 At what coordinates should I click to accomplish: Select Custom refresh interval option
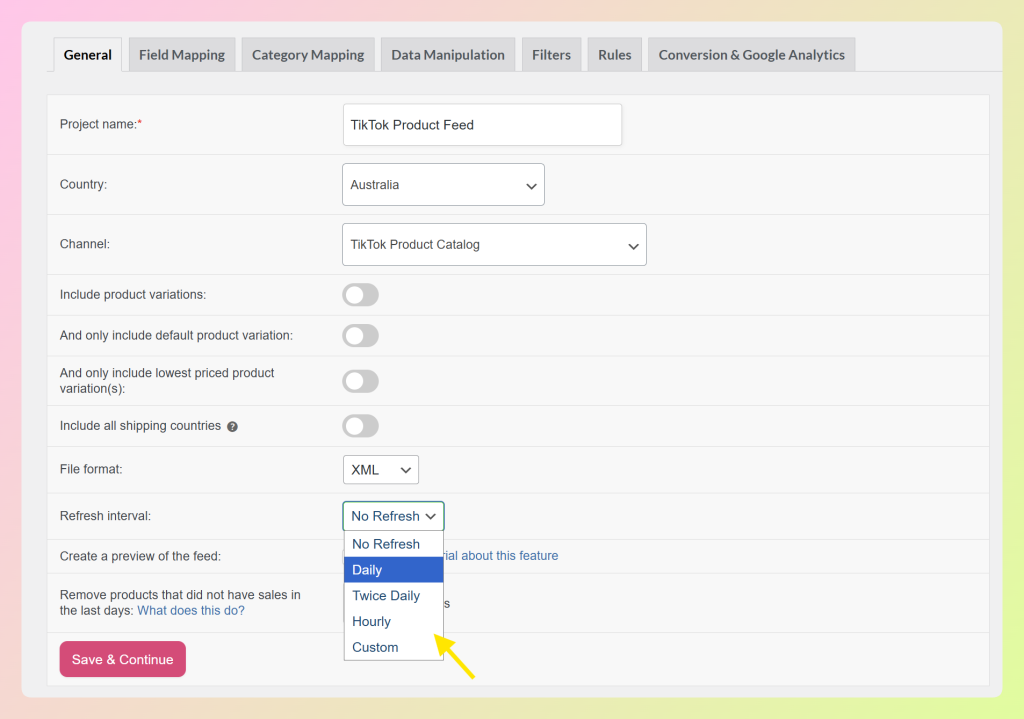coord(393,647)
